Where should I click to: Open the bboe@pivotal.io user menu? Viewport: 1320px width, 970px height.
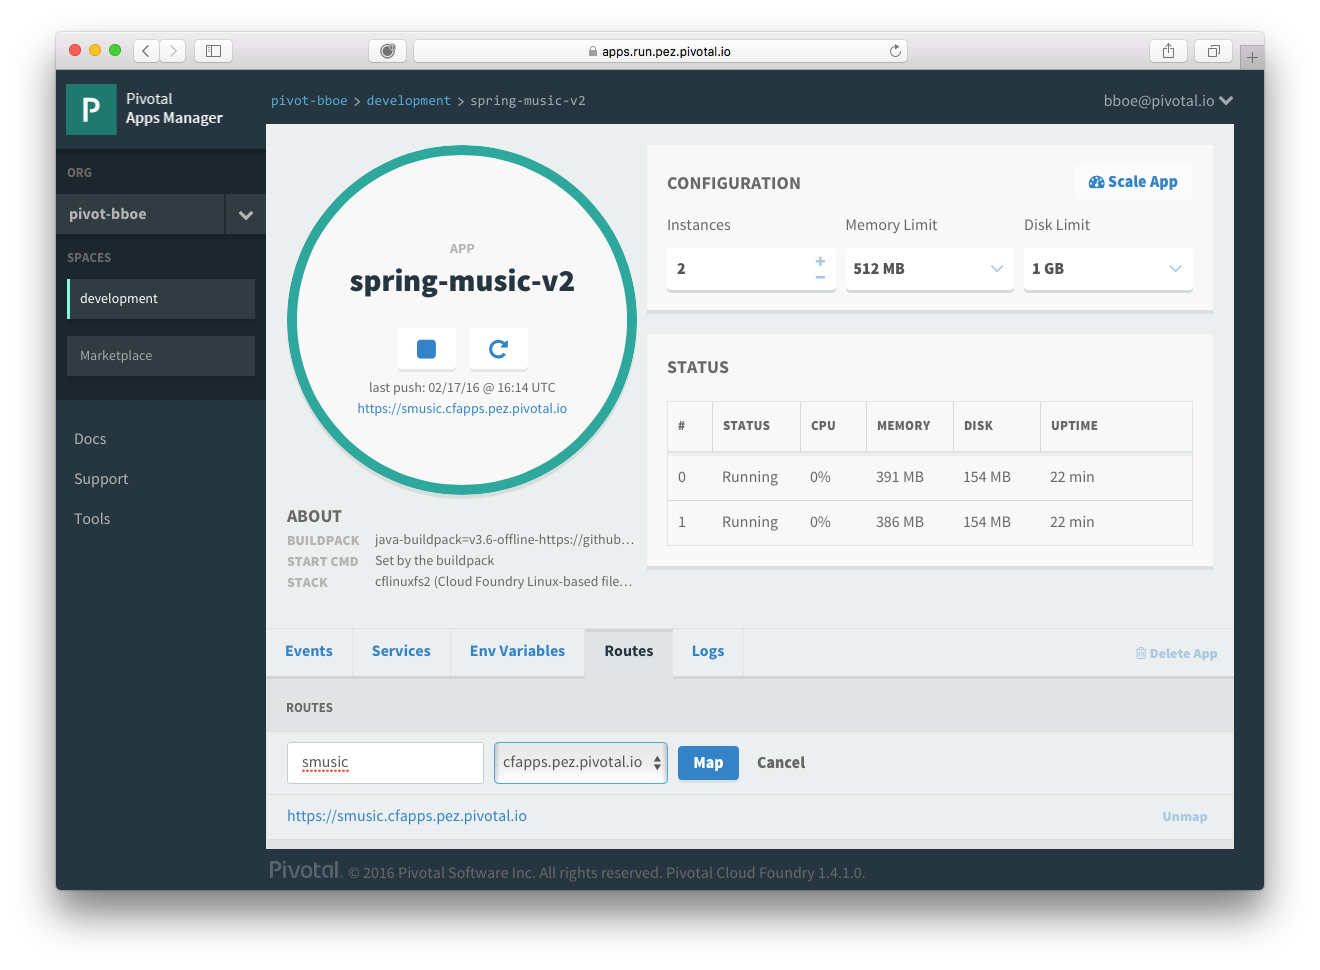(1168, 101)
